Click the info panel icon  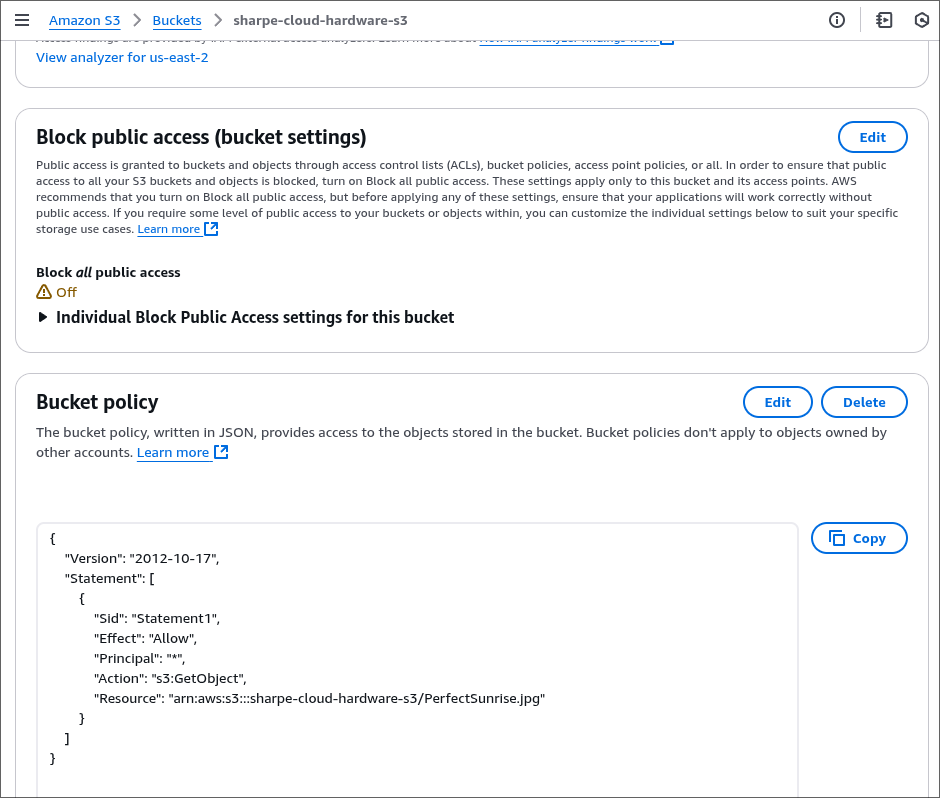pyautogui.click(x=837, y=20)
